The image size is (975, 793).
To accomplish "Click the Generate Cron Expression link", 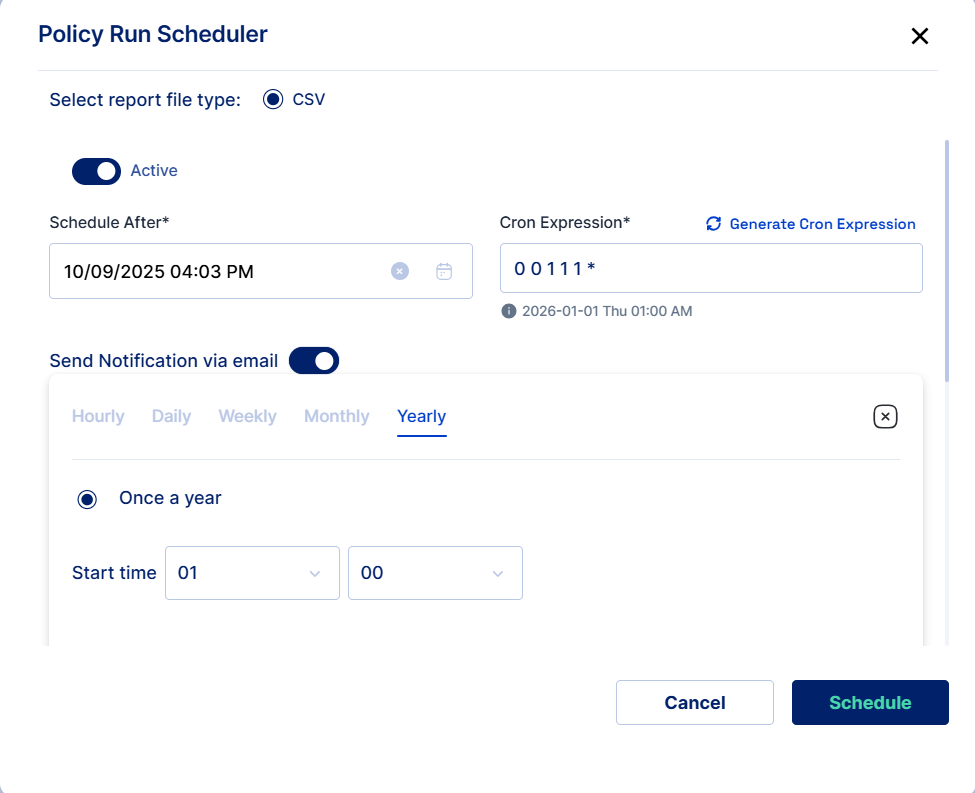I will click(822, 224).
